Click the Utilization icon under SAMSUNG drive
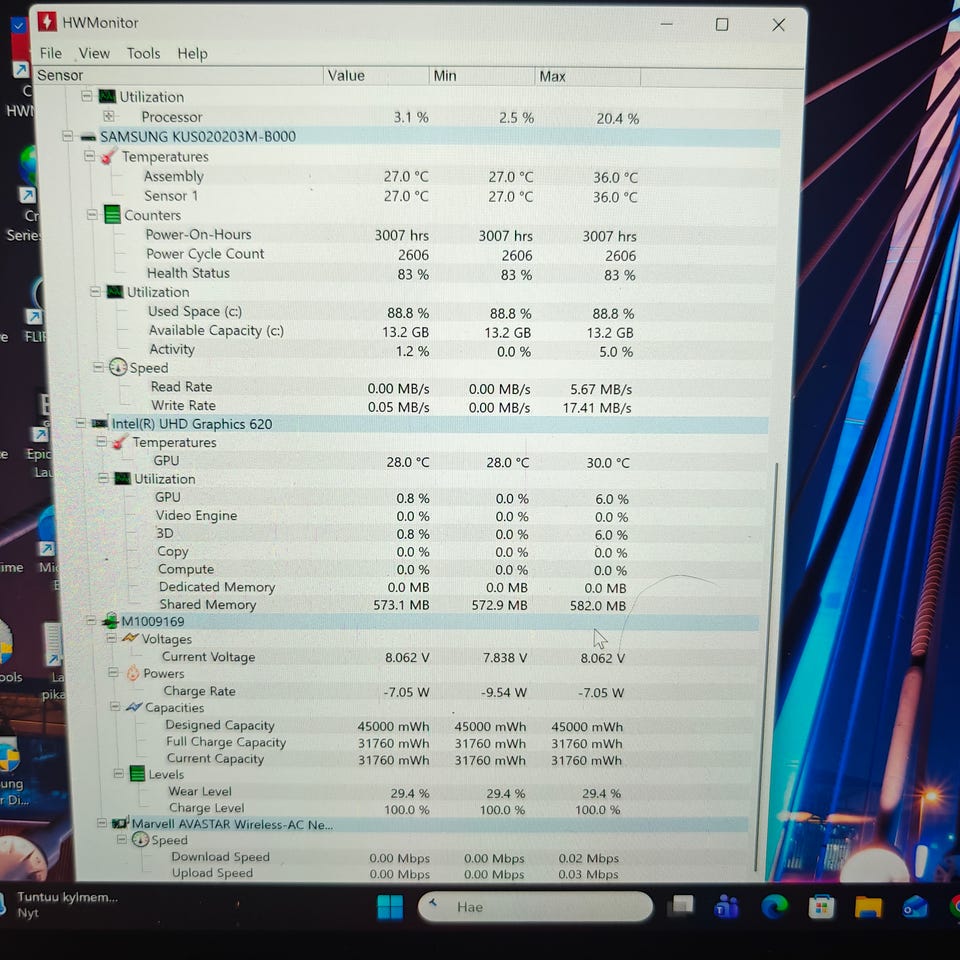Image resolution: width=960 pixels, height=960 pixels. (115, 291)
